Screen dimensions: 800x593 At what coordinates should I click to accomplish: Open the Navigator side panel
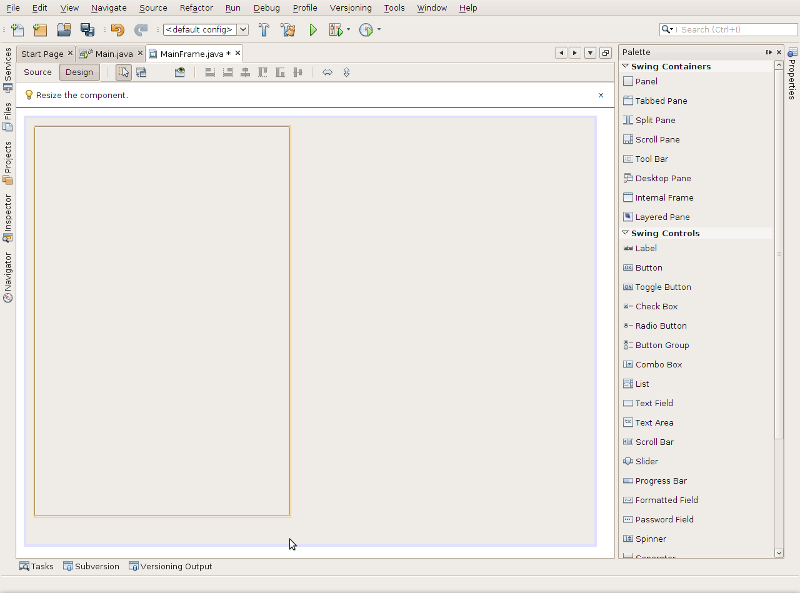coord(8,277)
